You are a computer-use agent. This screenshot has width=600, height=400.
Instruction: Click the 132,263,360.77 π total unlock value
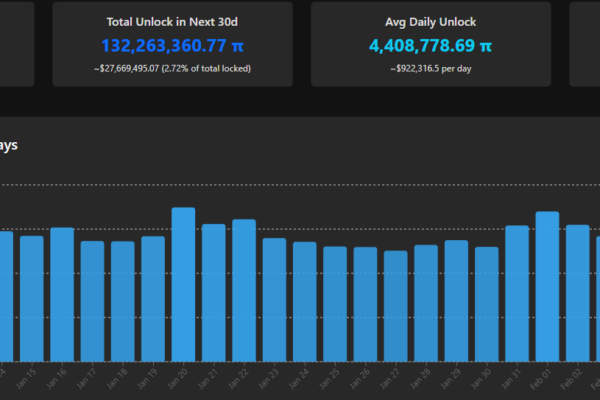point(173,46)
